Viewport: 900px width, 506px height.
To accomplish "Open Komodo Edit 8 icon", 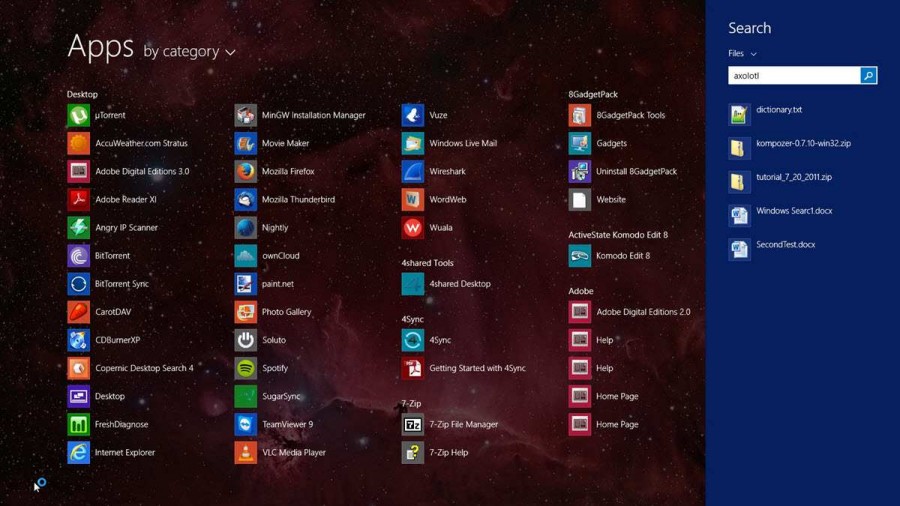I will coord(580,256).
